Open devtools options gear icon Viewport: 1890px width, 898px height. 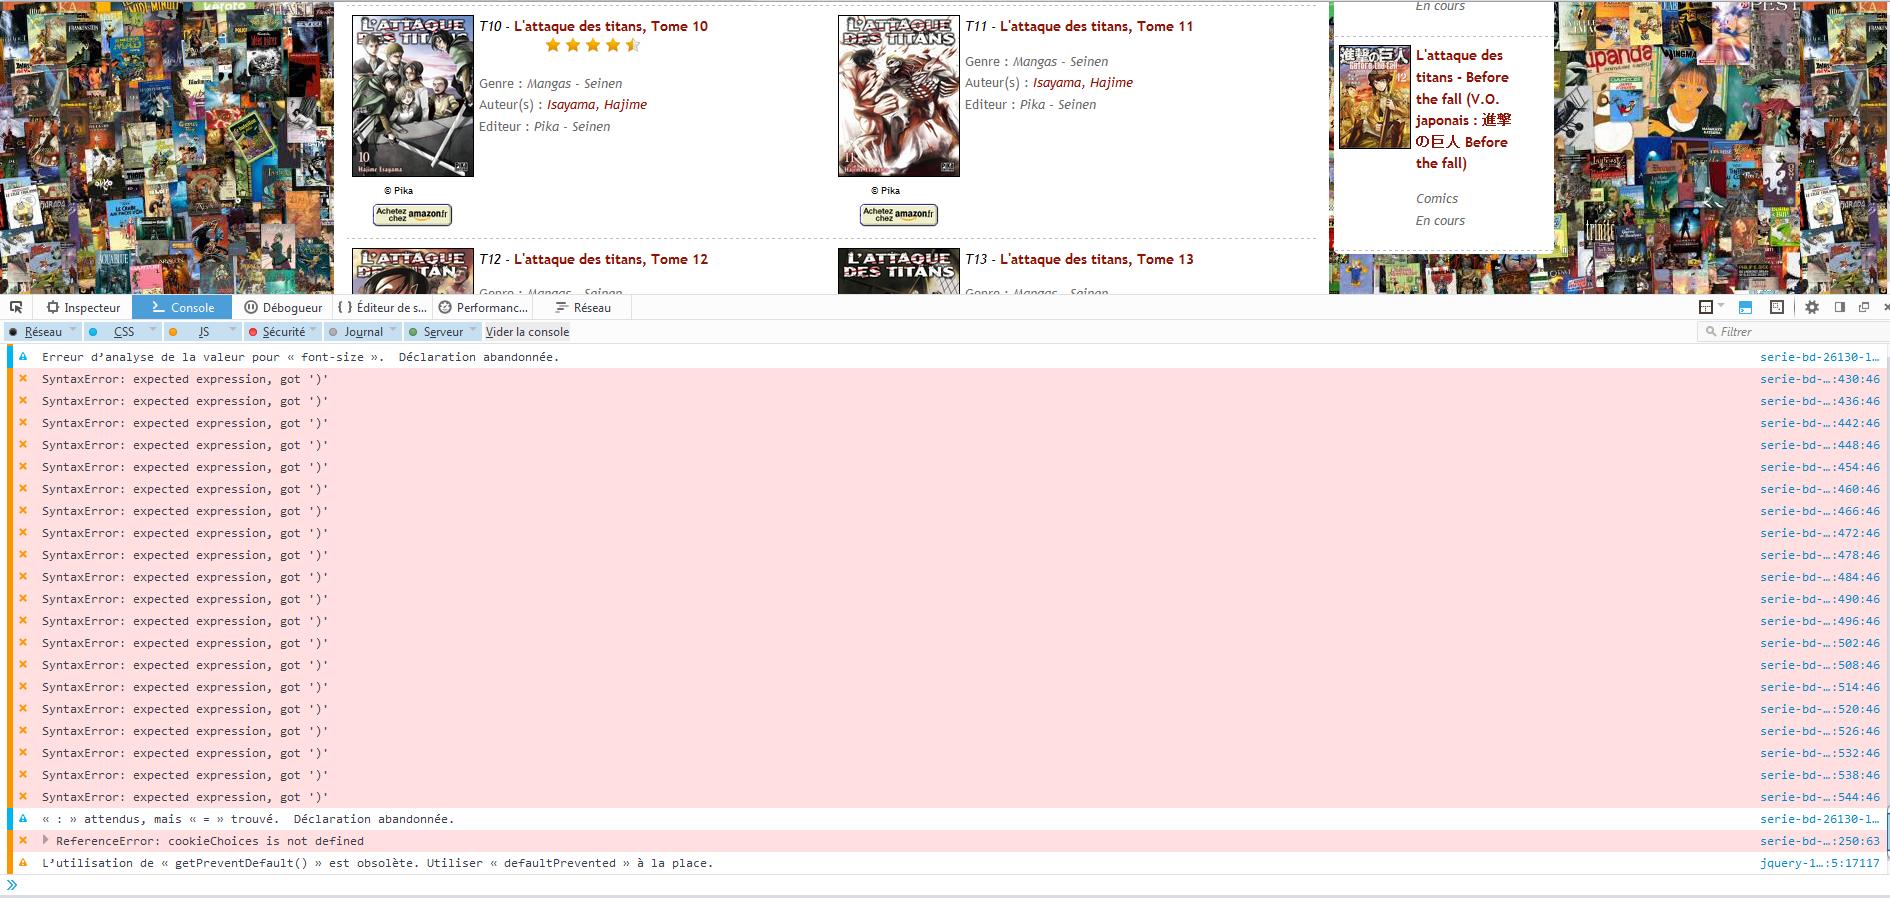(x=1812, y=307)
